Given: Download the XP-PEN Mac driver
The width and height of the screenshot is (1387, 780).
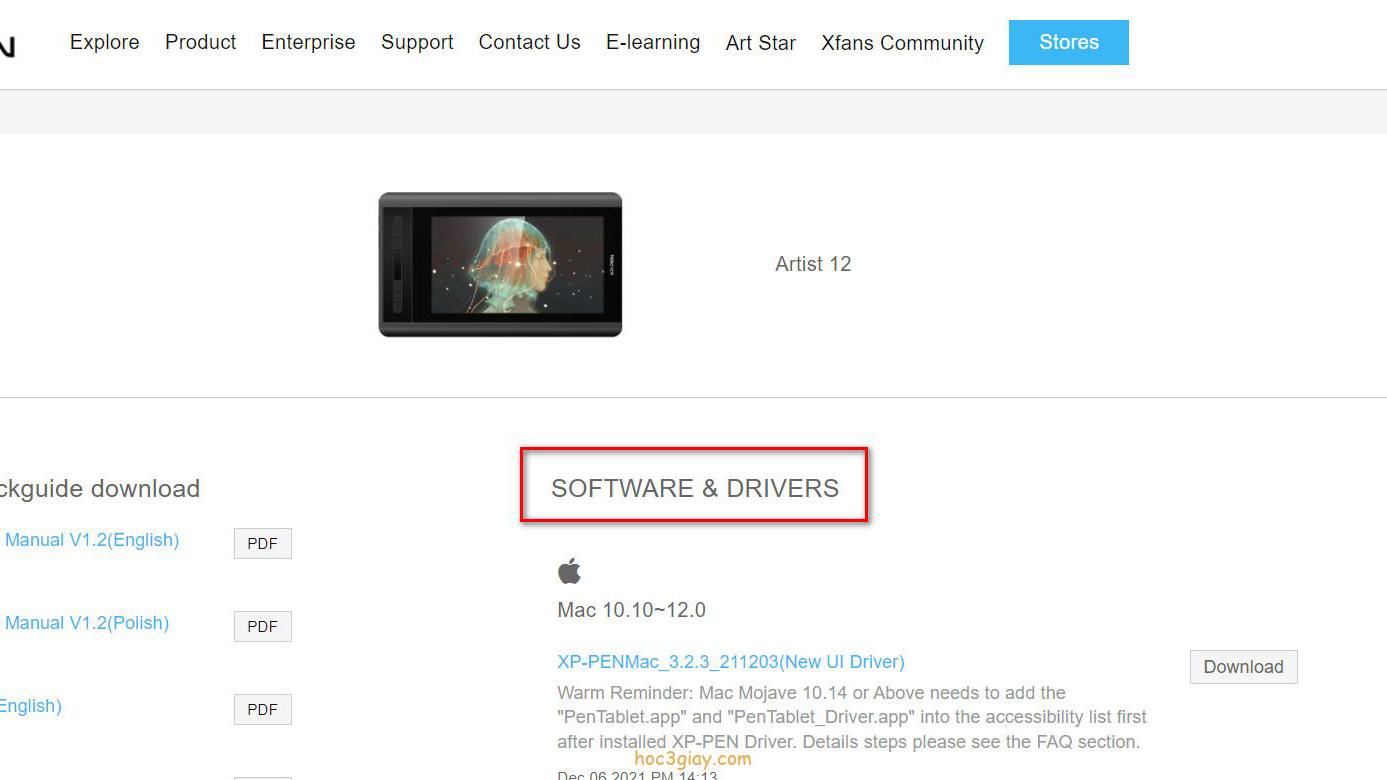Looking at the screenshot, I should click(1243, 667).
